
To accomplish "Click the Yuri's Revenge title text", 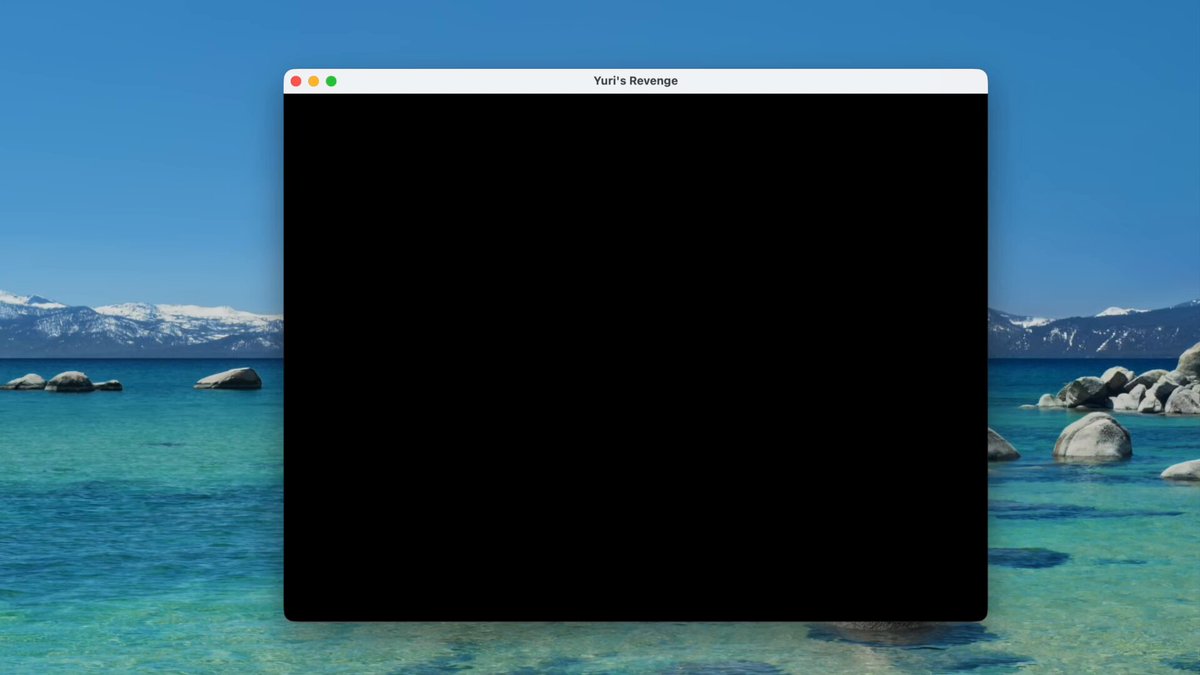I will point(636,81).
